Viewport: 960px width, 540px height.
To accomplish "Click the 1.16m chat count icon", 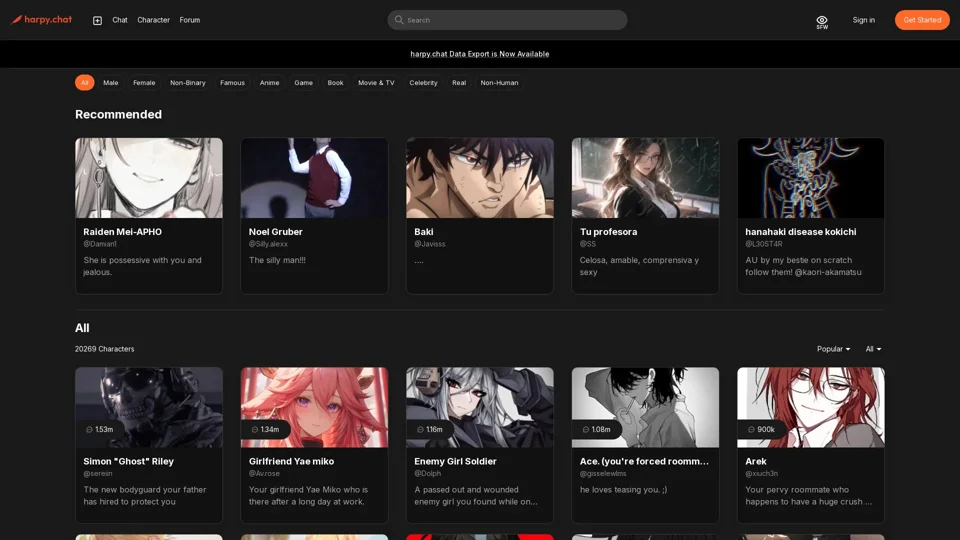I will 420,430.
